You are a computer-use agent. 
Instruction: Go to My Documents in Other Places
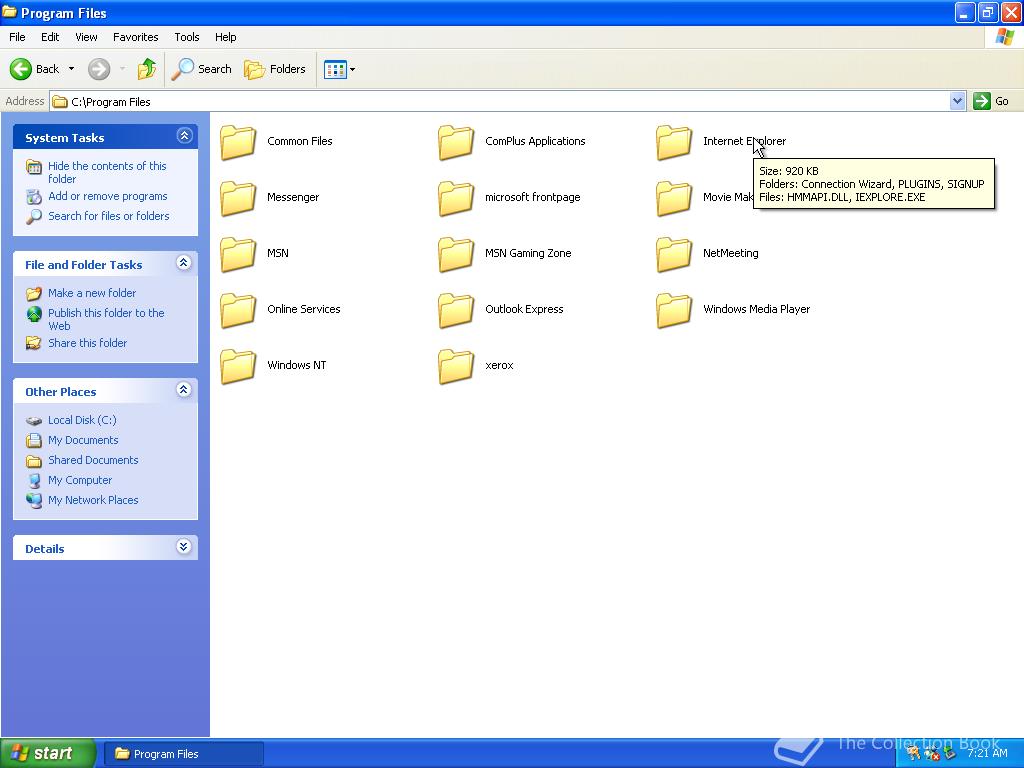click(83, 440)
